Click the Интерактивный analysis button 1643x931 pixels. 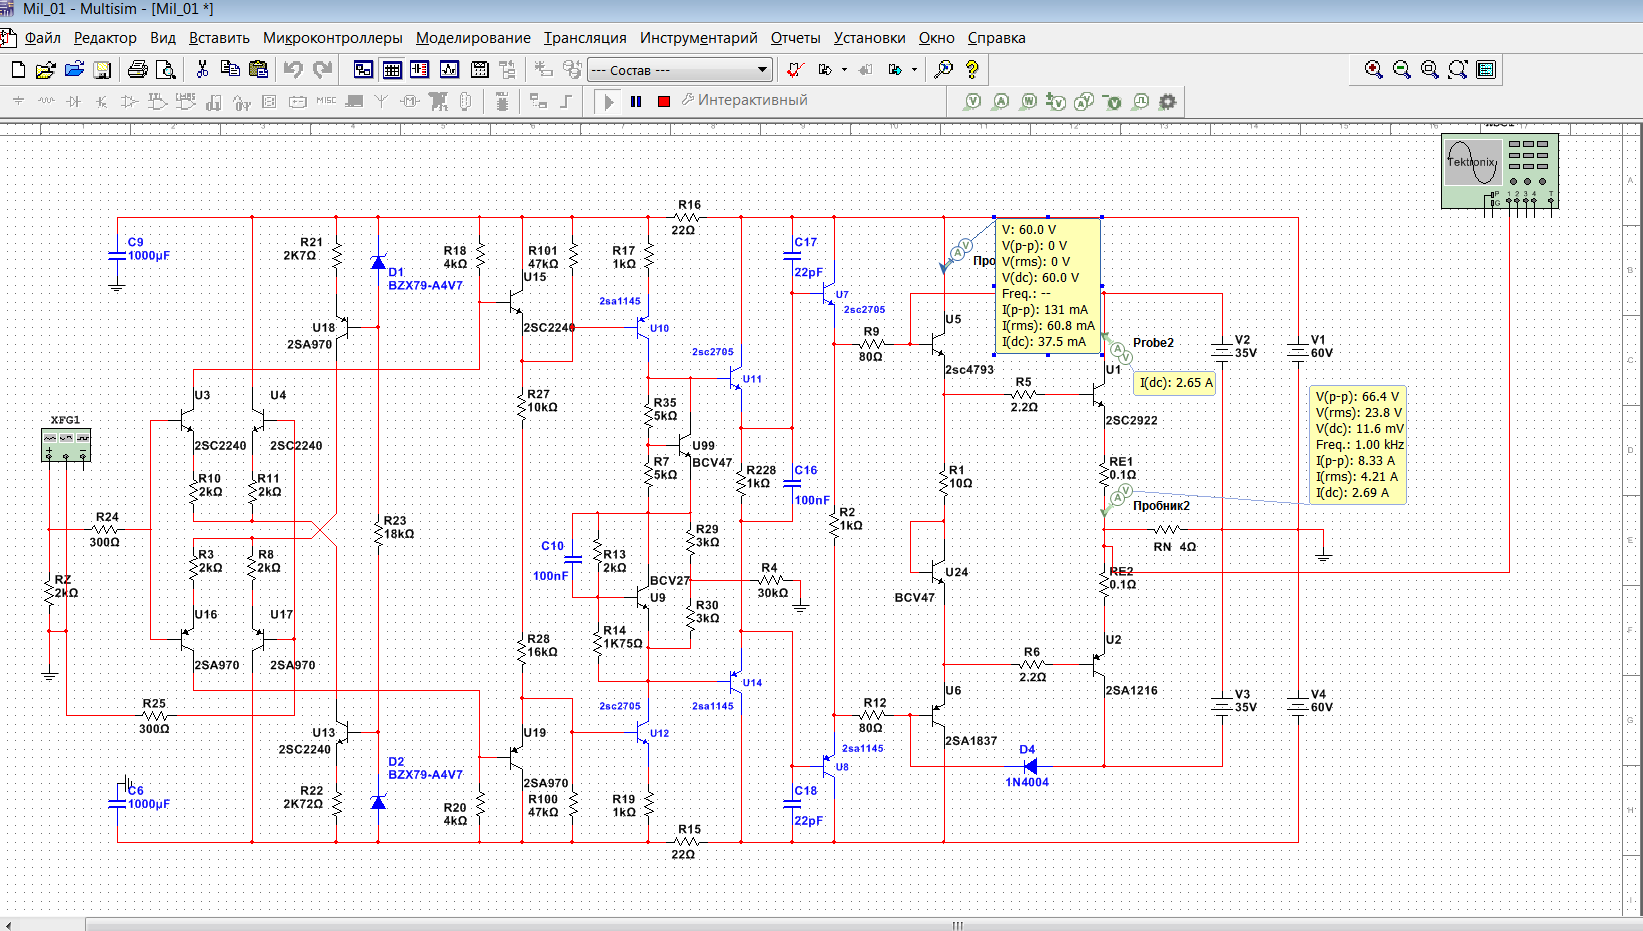pos(744,100)
